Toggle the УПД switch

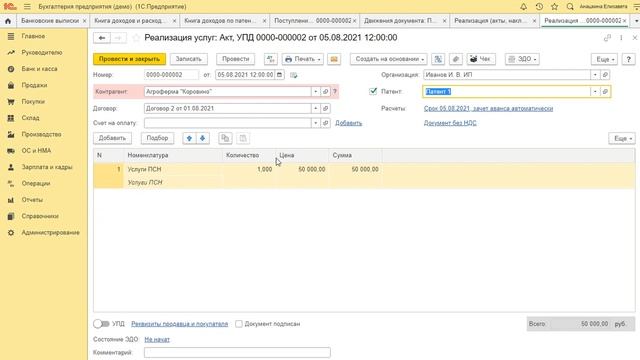101,324
